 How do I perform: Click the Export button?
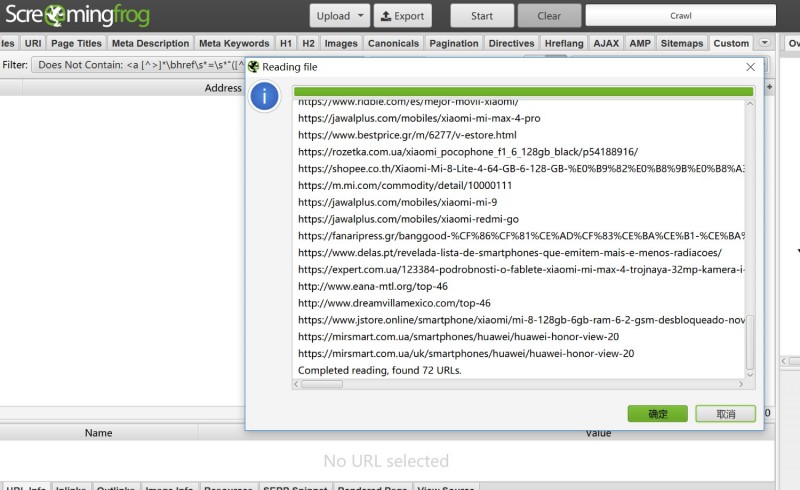401,16
